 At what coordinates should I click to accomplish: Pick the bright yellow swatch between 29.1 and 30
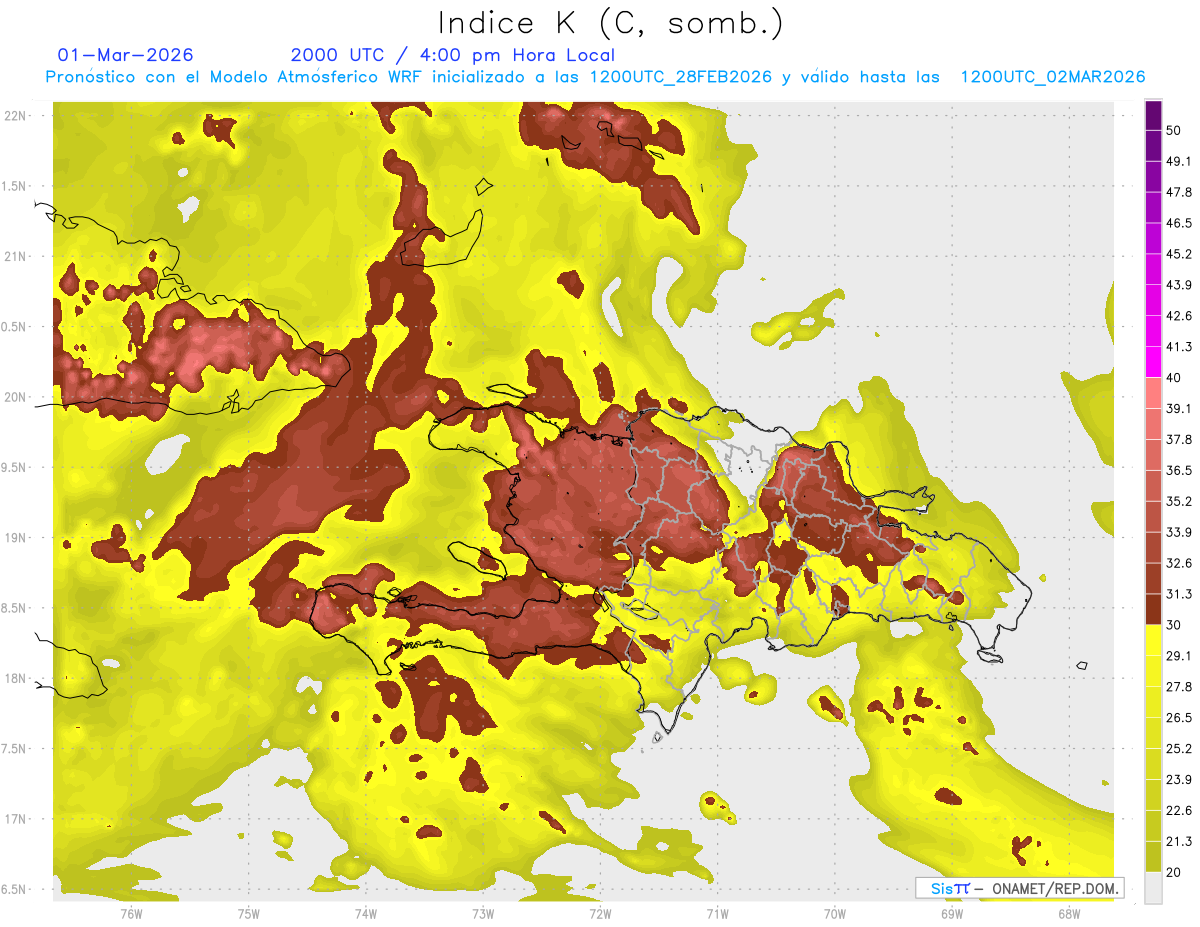click(x=1153, y=640)
